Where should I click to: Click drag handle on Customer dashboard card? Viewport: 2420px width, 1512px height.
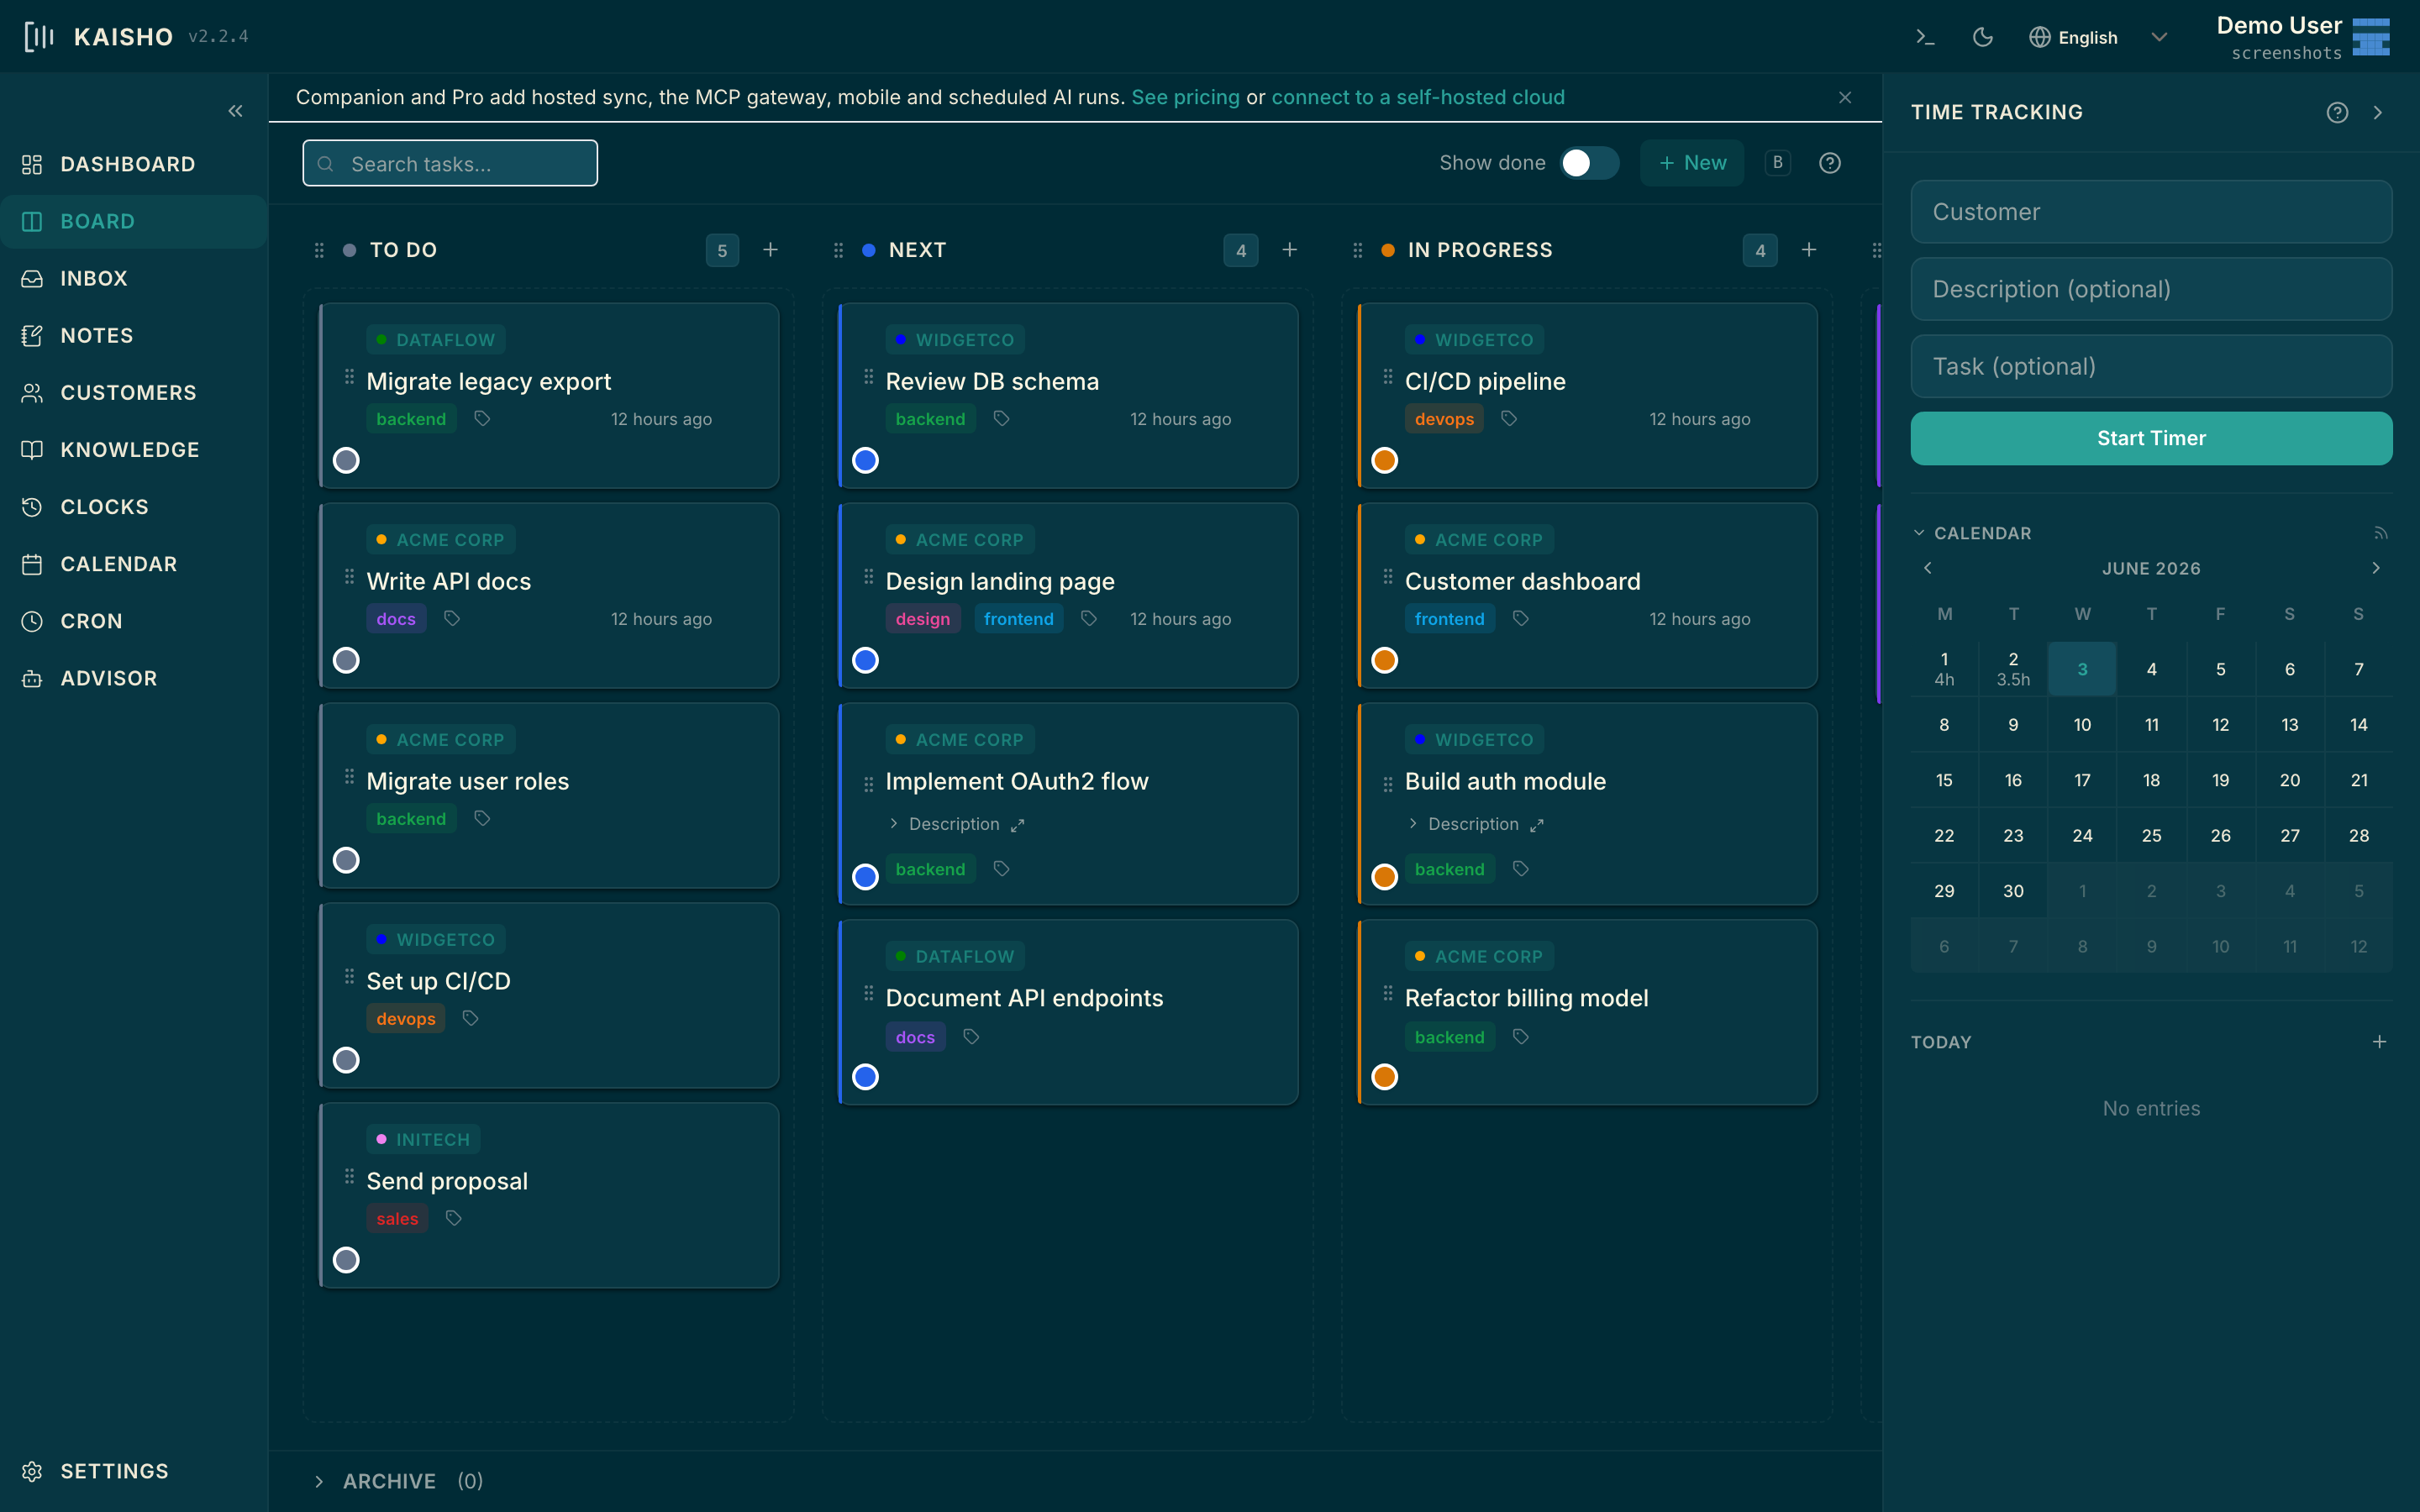1387,577
